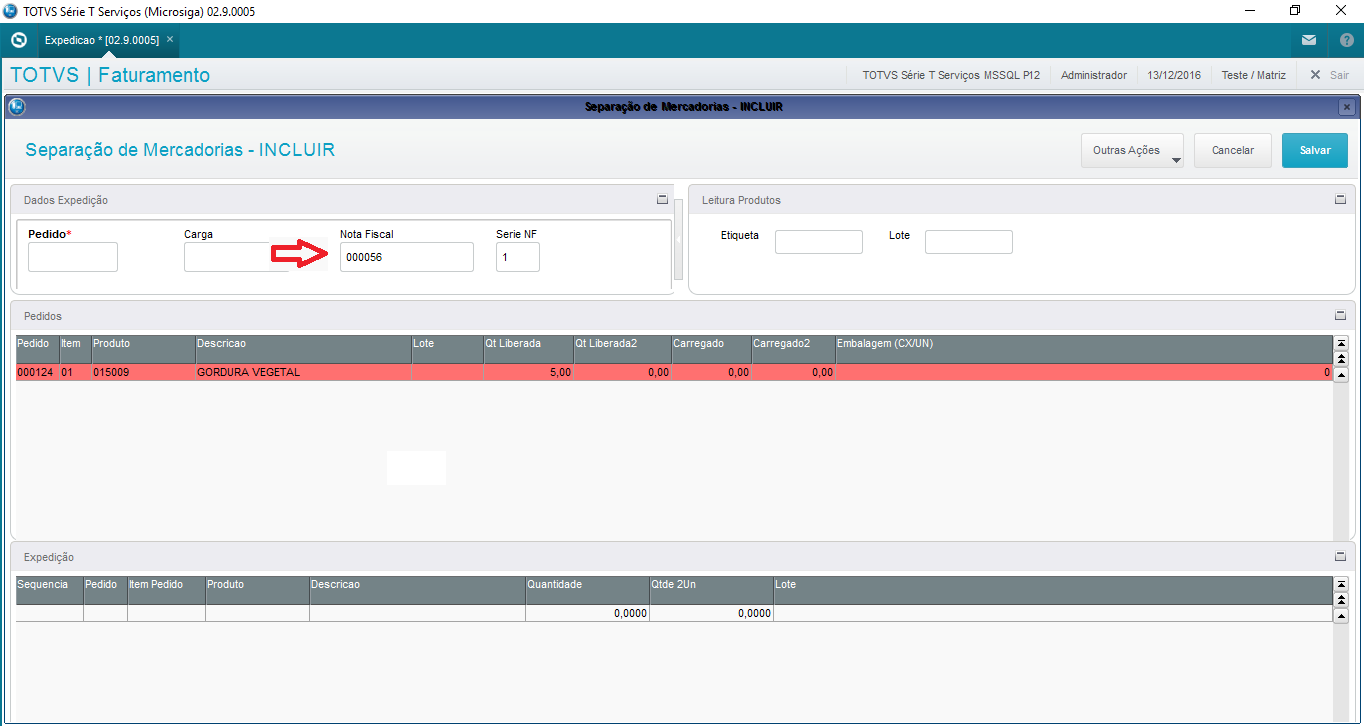
Task: Collapse the Leitura Produtos panel
Action: (1340, 200)
